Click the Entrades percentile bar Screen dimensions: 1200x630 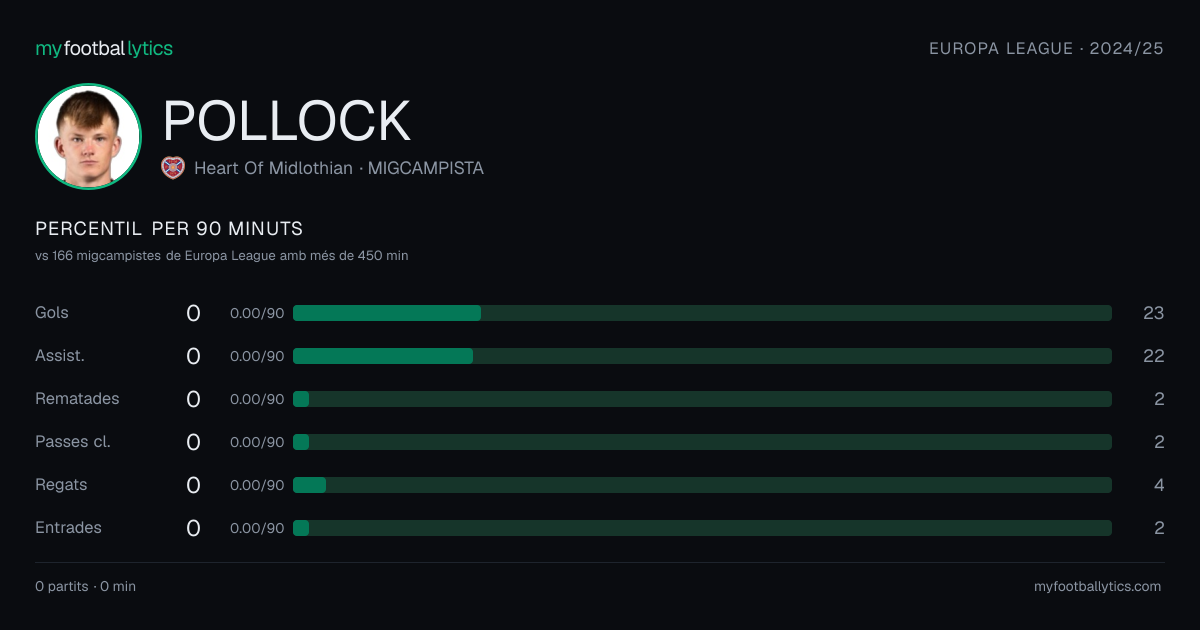pyautogui.click(x=702, y=528)
